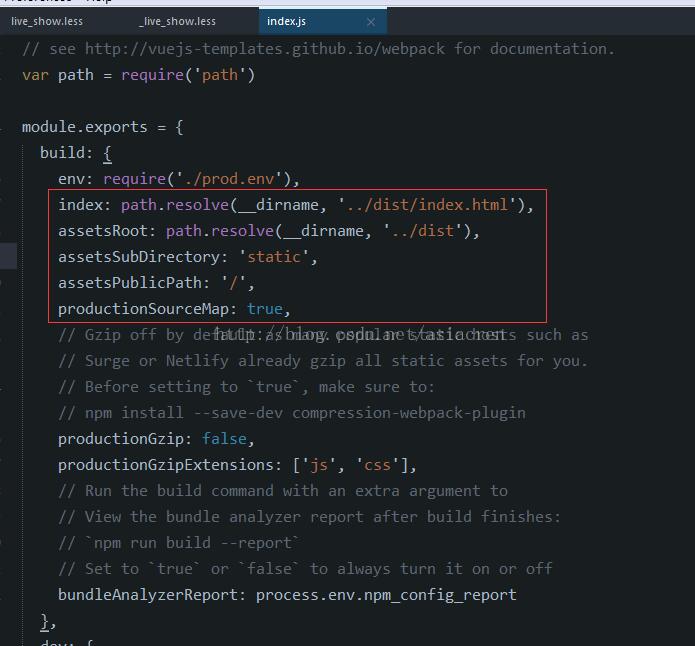This screenshot has height=646, width=695.
Task: Click the 'index: path.resolve' line
Action: (296, 205)
